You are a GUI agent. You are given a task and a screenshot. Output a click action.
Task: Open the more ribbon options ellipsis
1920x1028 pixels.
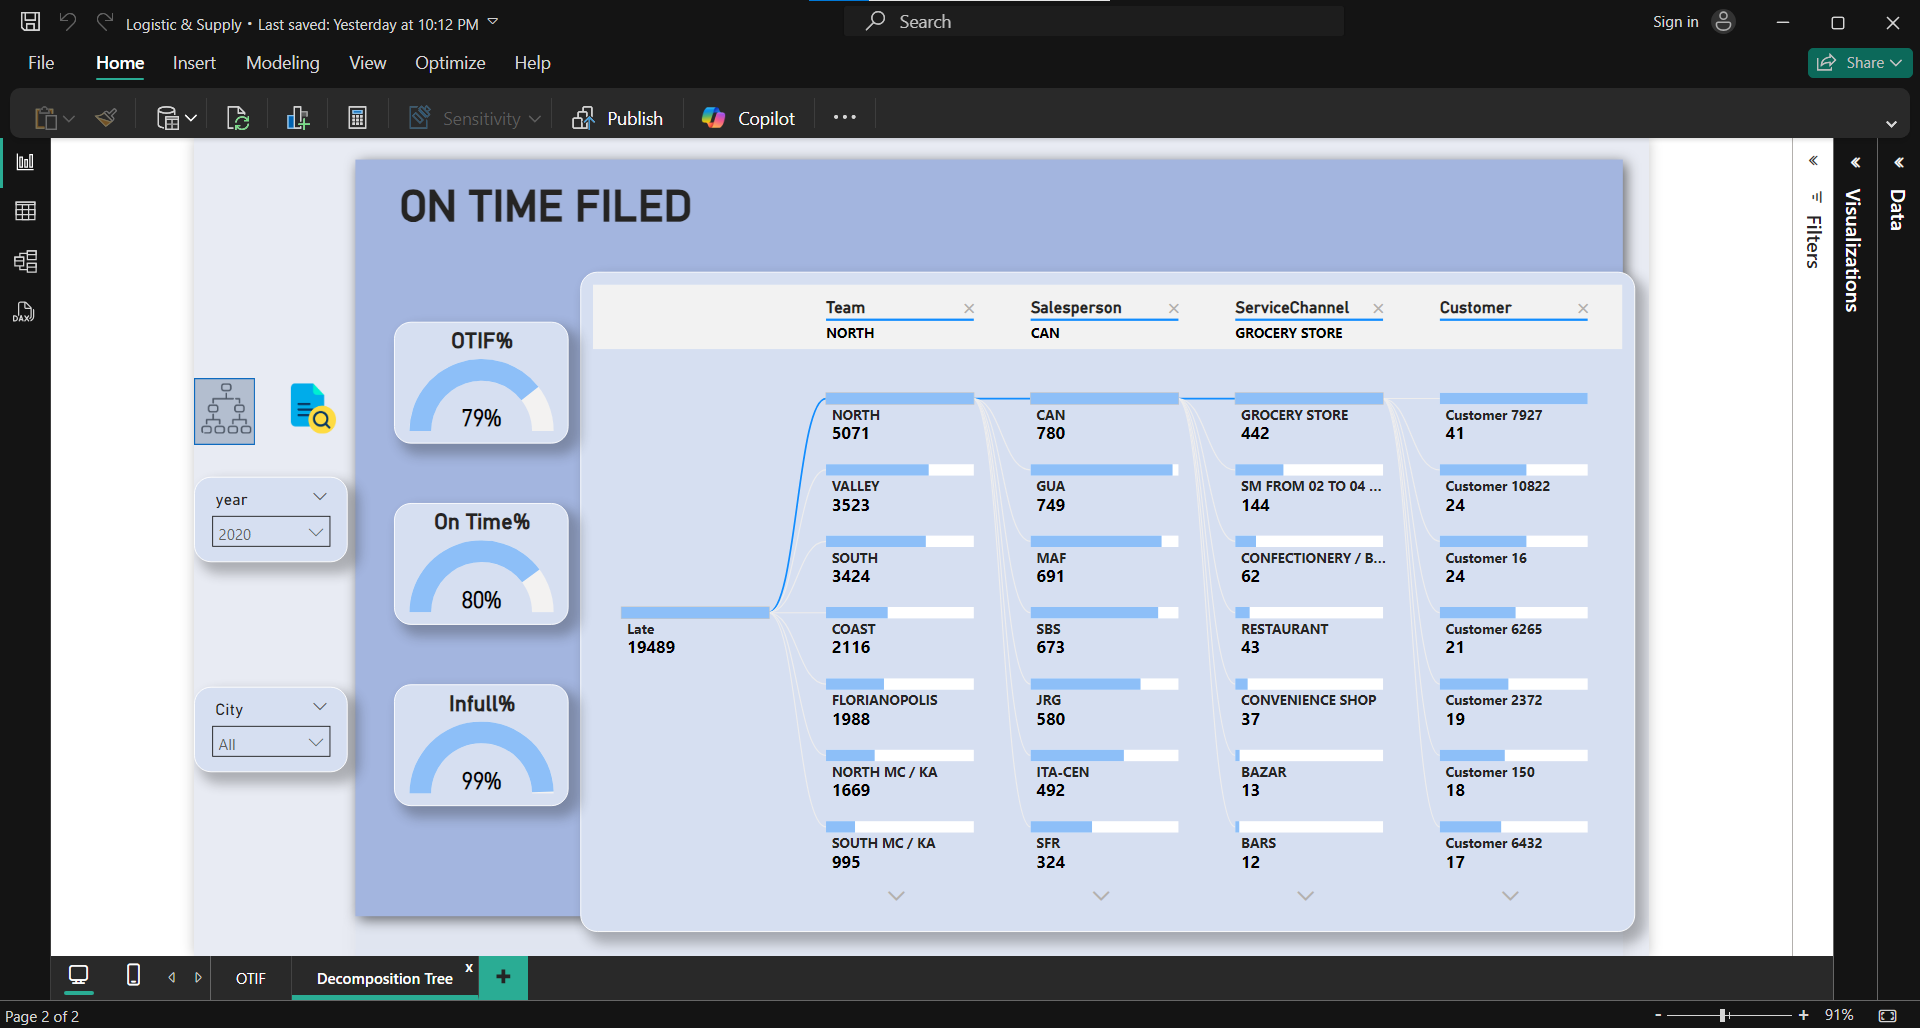[x=845, y=117]
